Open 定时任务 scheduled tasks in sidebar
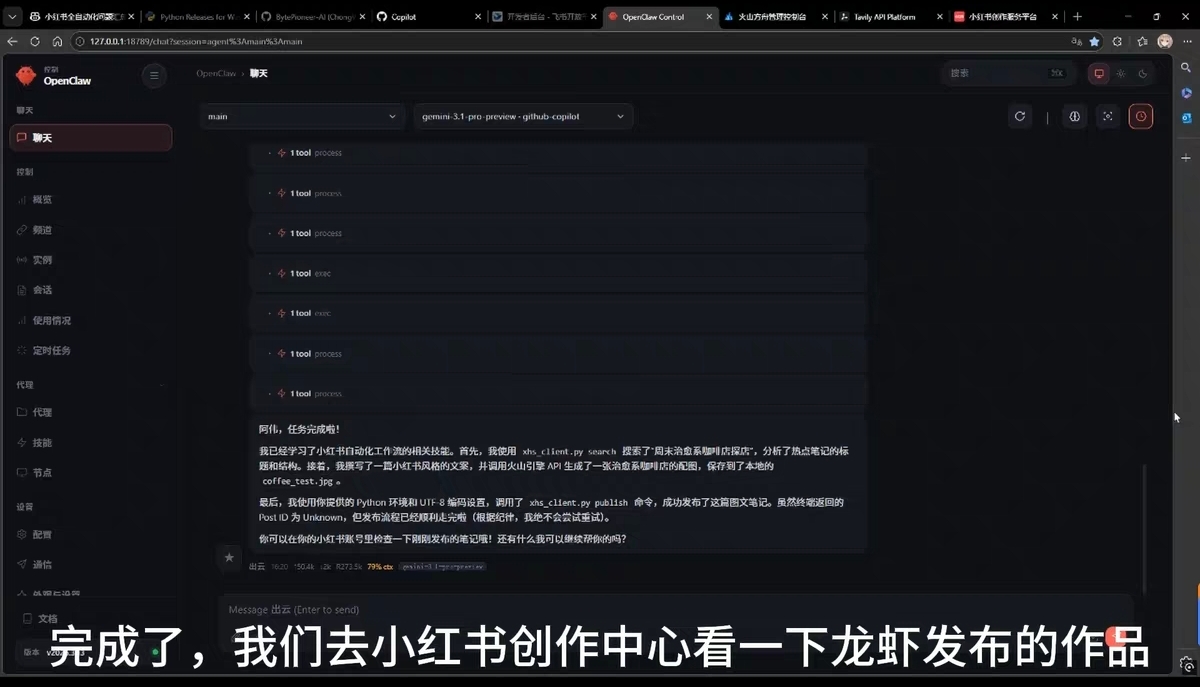The image size is (1200, 687). (90, 351)
